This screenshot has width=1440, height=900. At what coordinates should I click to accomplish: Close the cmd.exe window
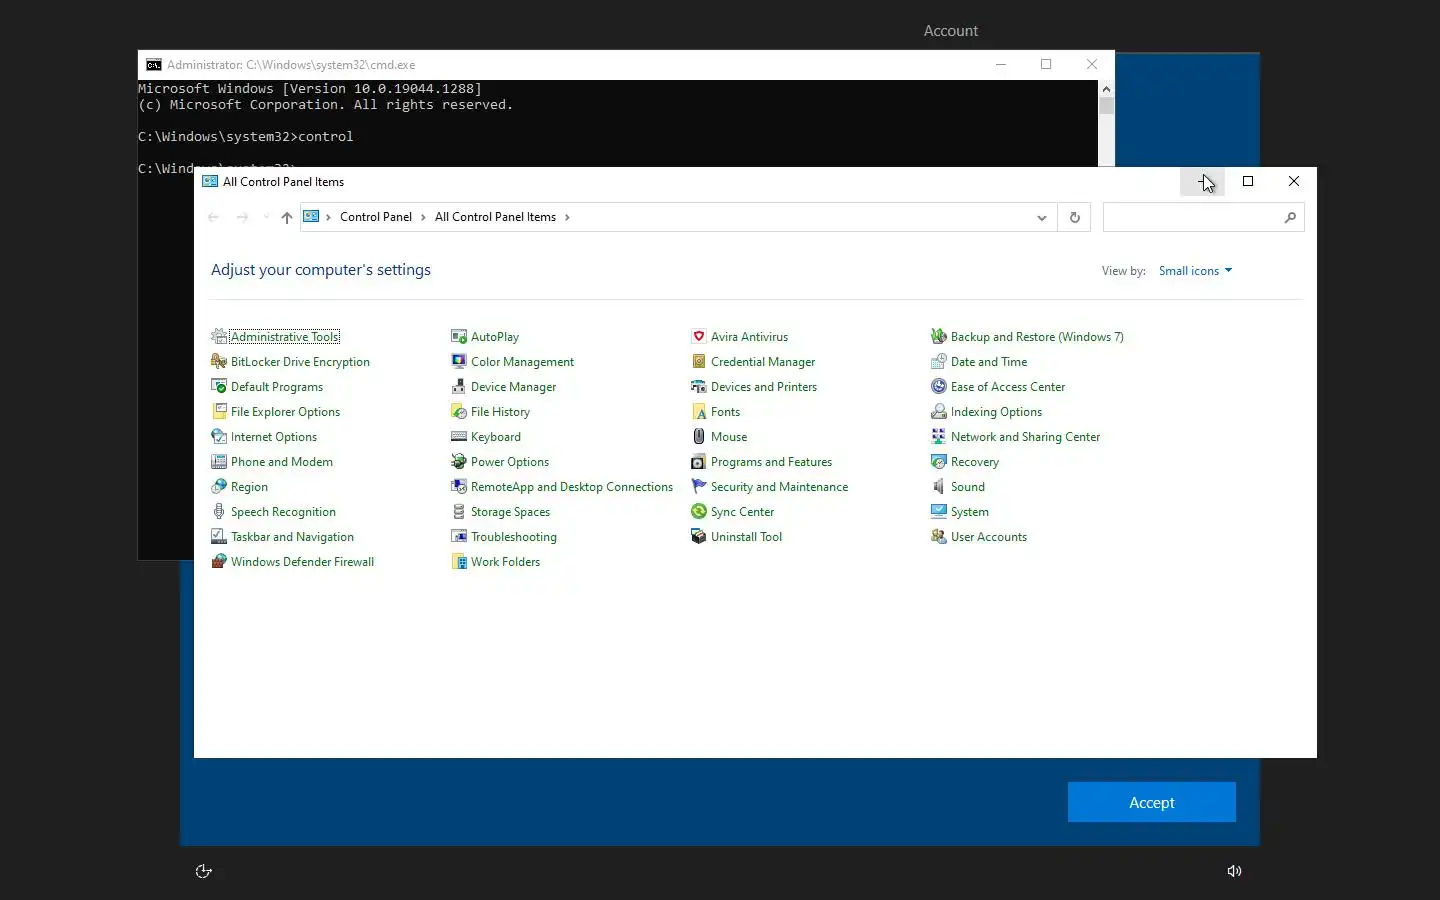click(1092, 64)
